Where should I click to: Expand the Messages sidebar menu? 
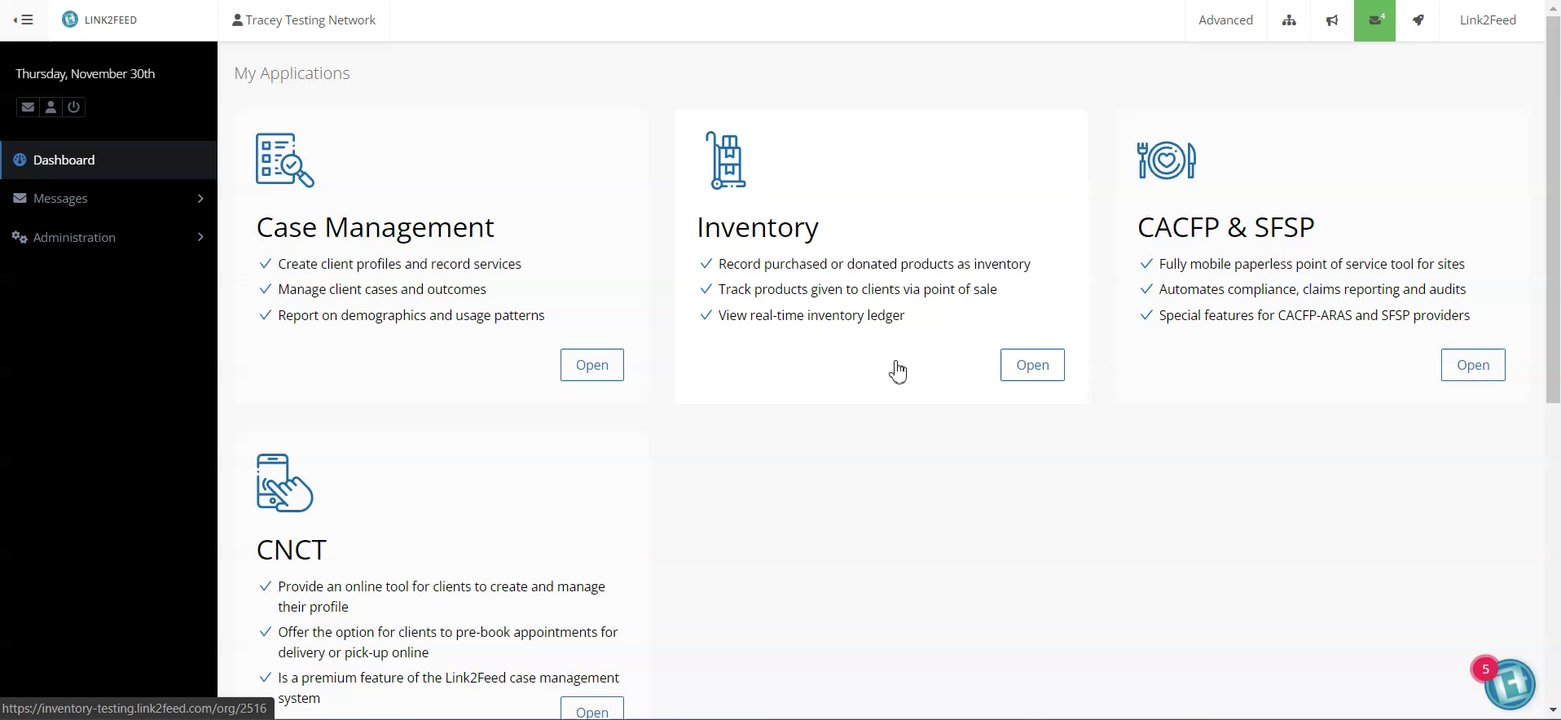[x=108, y=198]
